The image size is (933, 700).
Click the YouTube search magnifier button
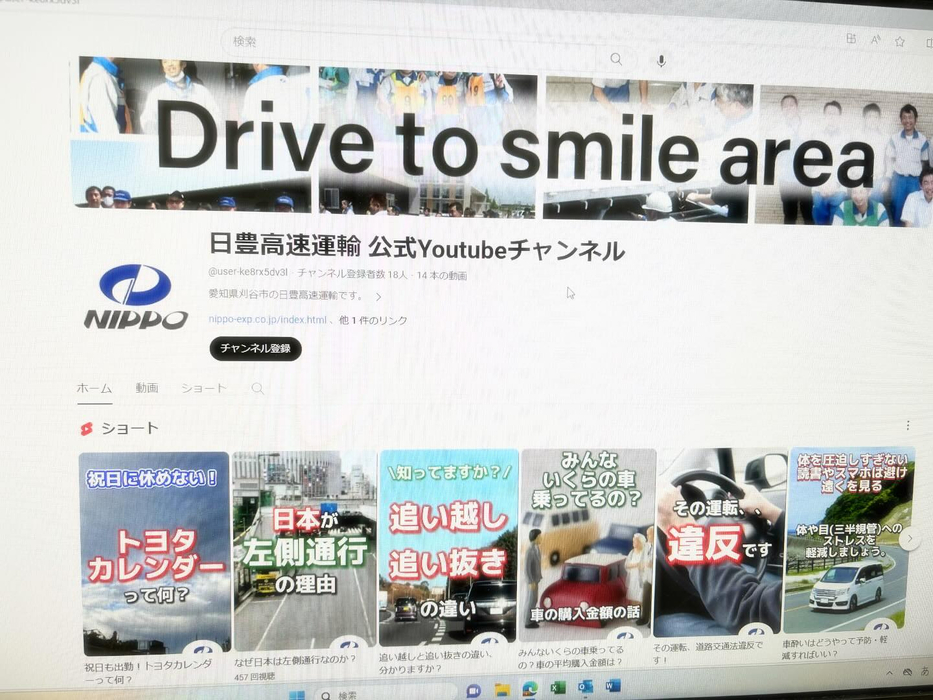(x=616, y=58)
